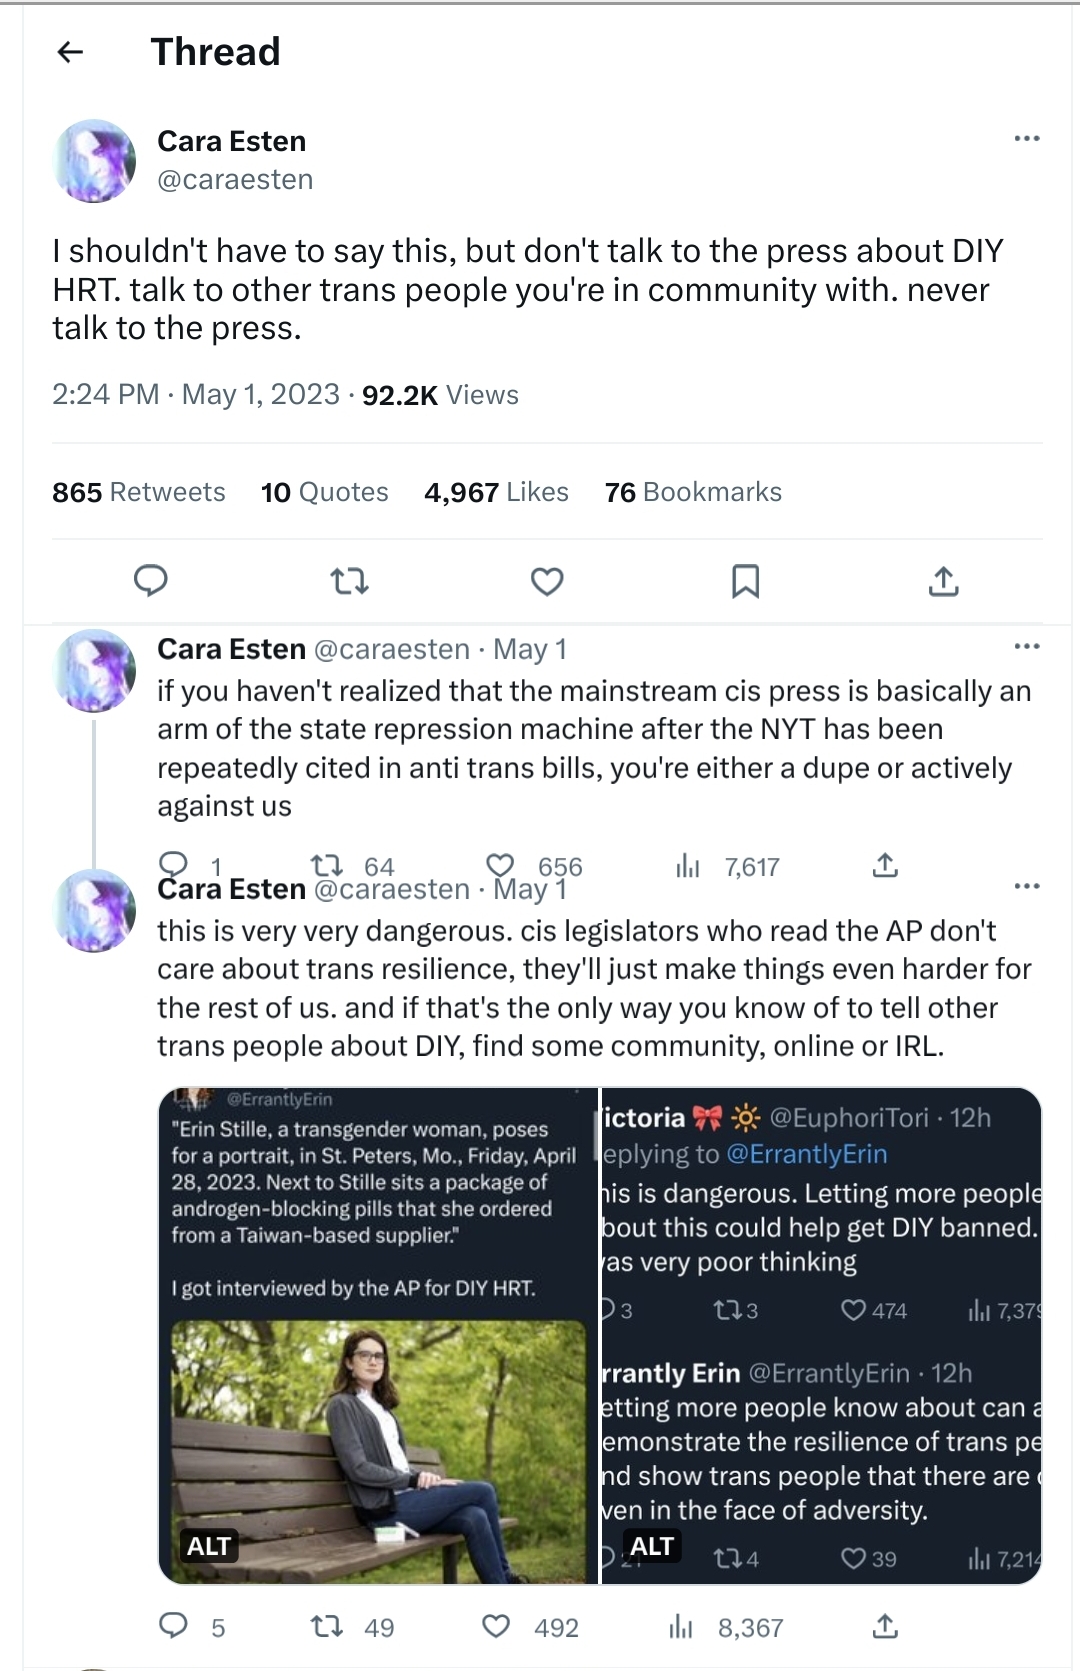Open more options on second tweet
Screen dimensions: 1080x1671
[1027, 647]
